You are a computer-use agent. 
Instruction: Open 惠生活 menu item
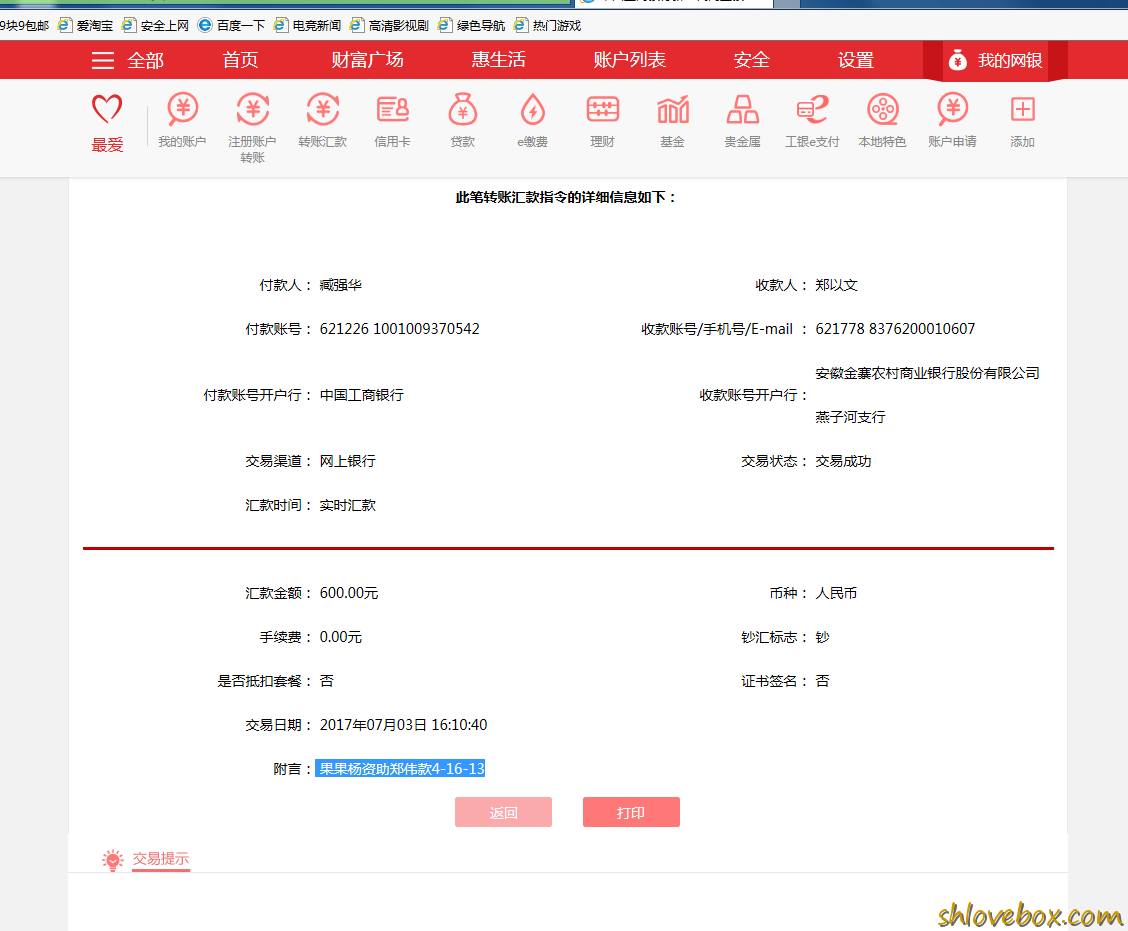(x=499, y=60)
